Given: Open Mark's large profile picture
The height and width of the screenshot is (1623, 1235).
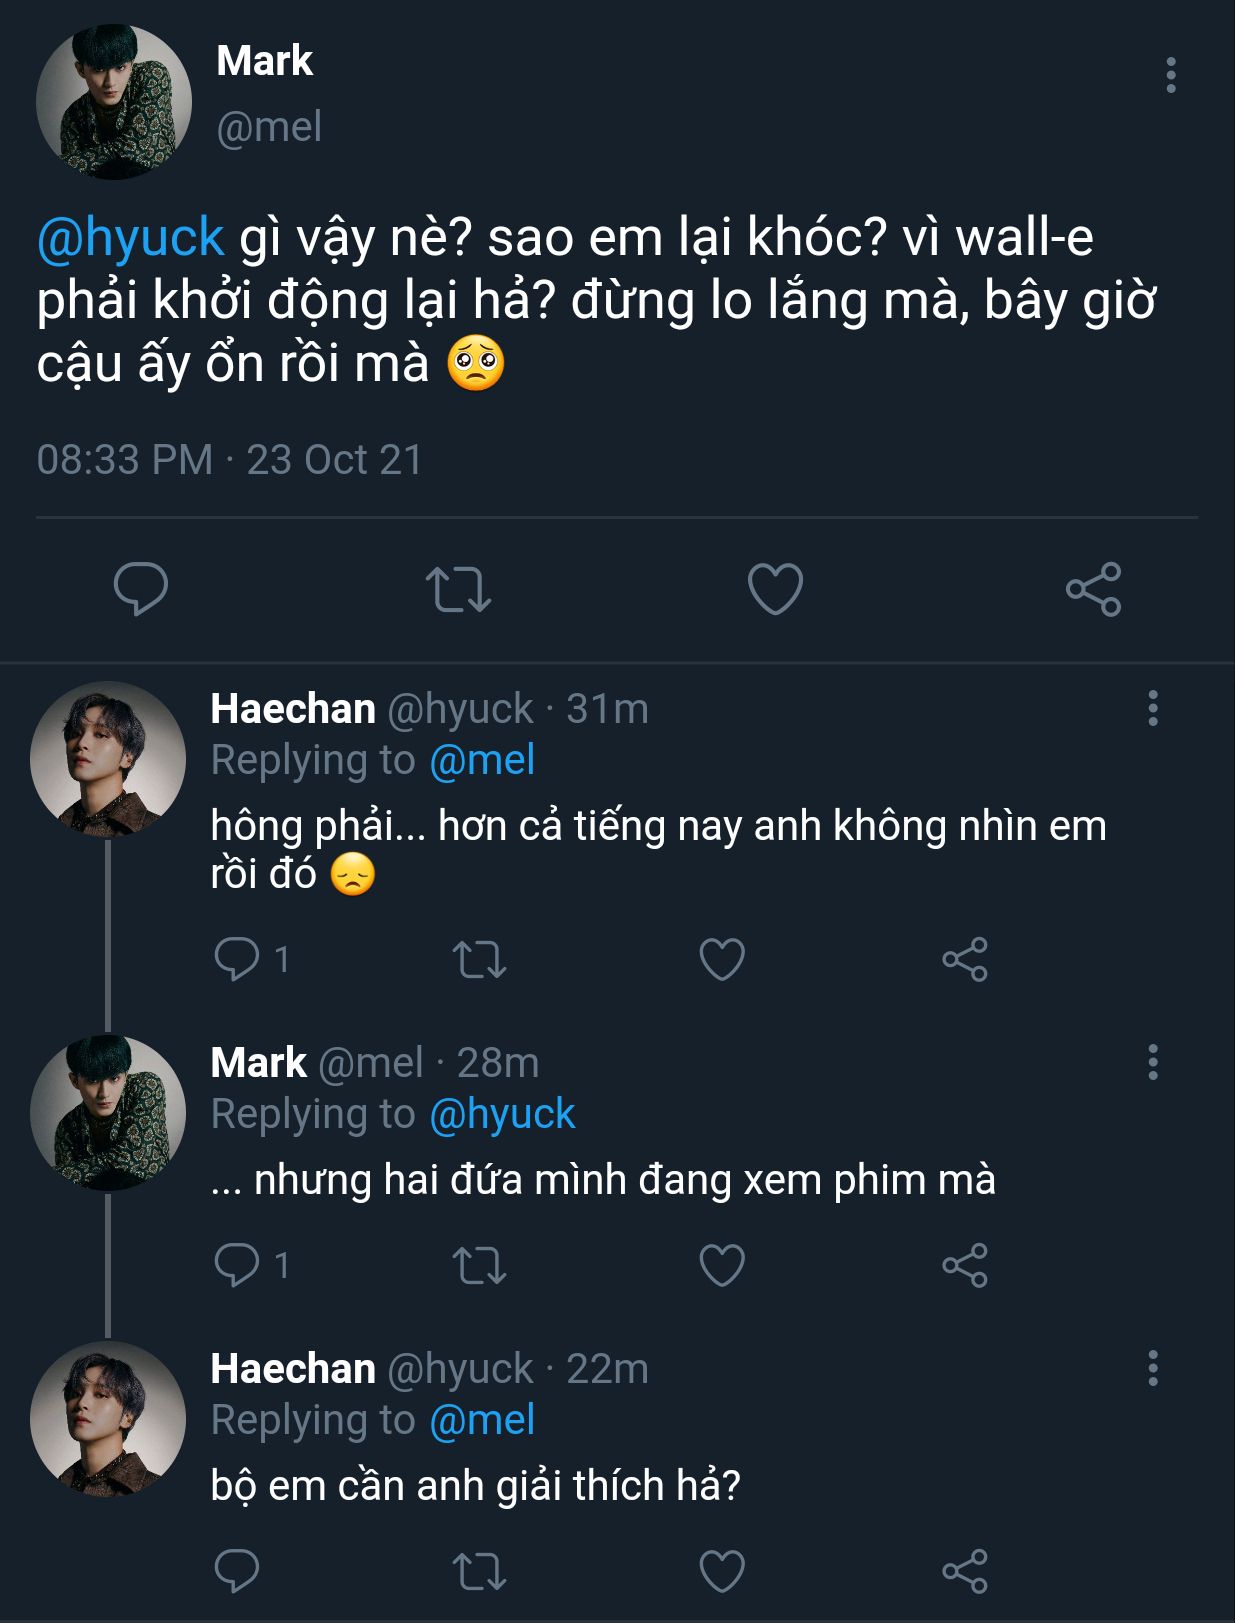Looking at the screenshot, I should click(x=113, y=102).
